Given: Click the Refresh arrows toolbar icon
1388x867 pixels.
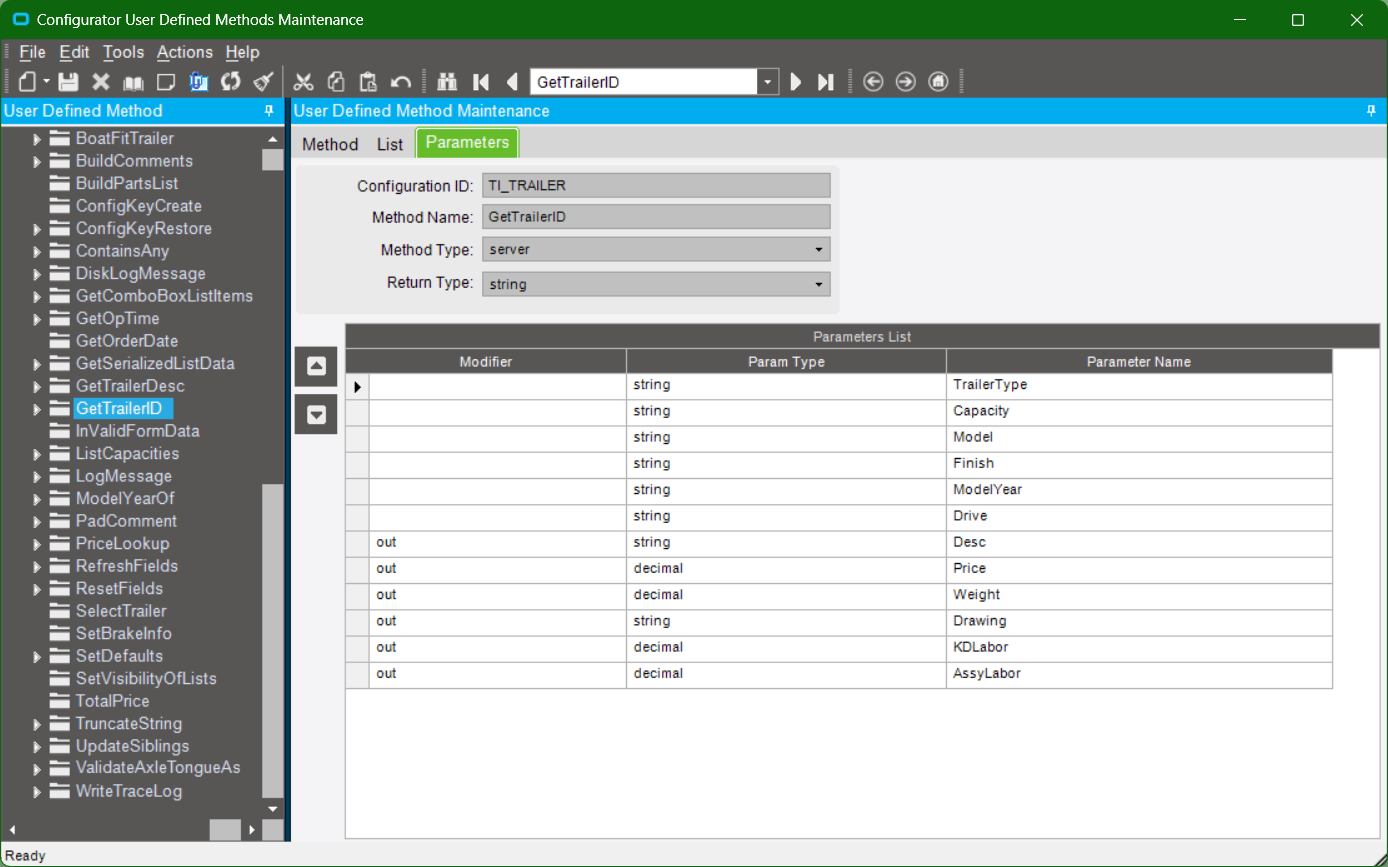Looking at the screenshot, I should coord(231,82).
